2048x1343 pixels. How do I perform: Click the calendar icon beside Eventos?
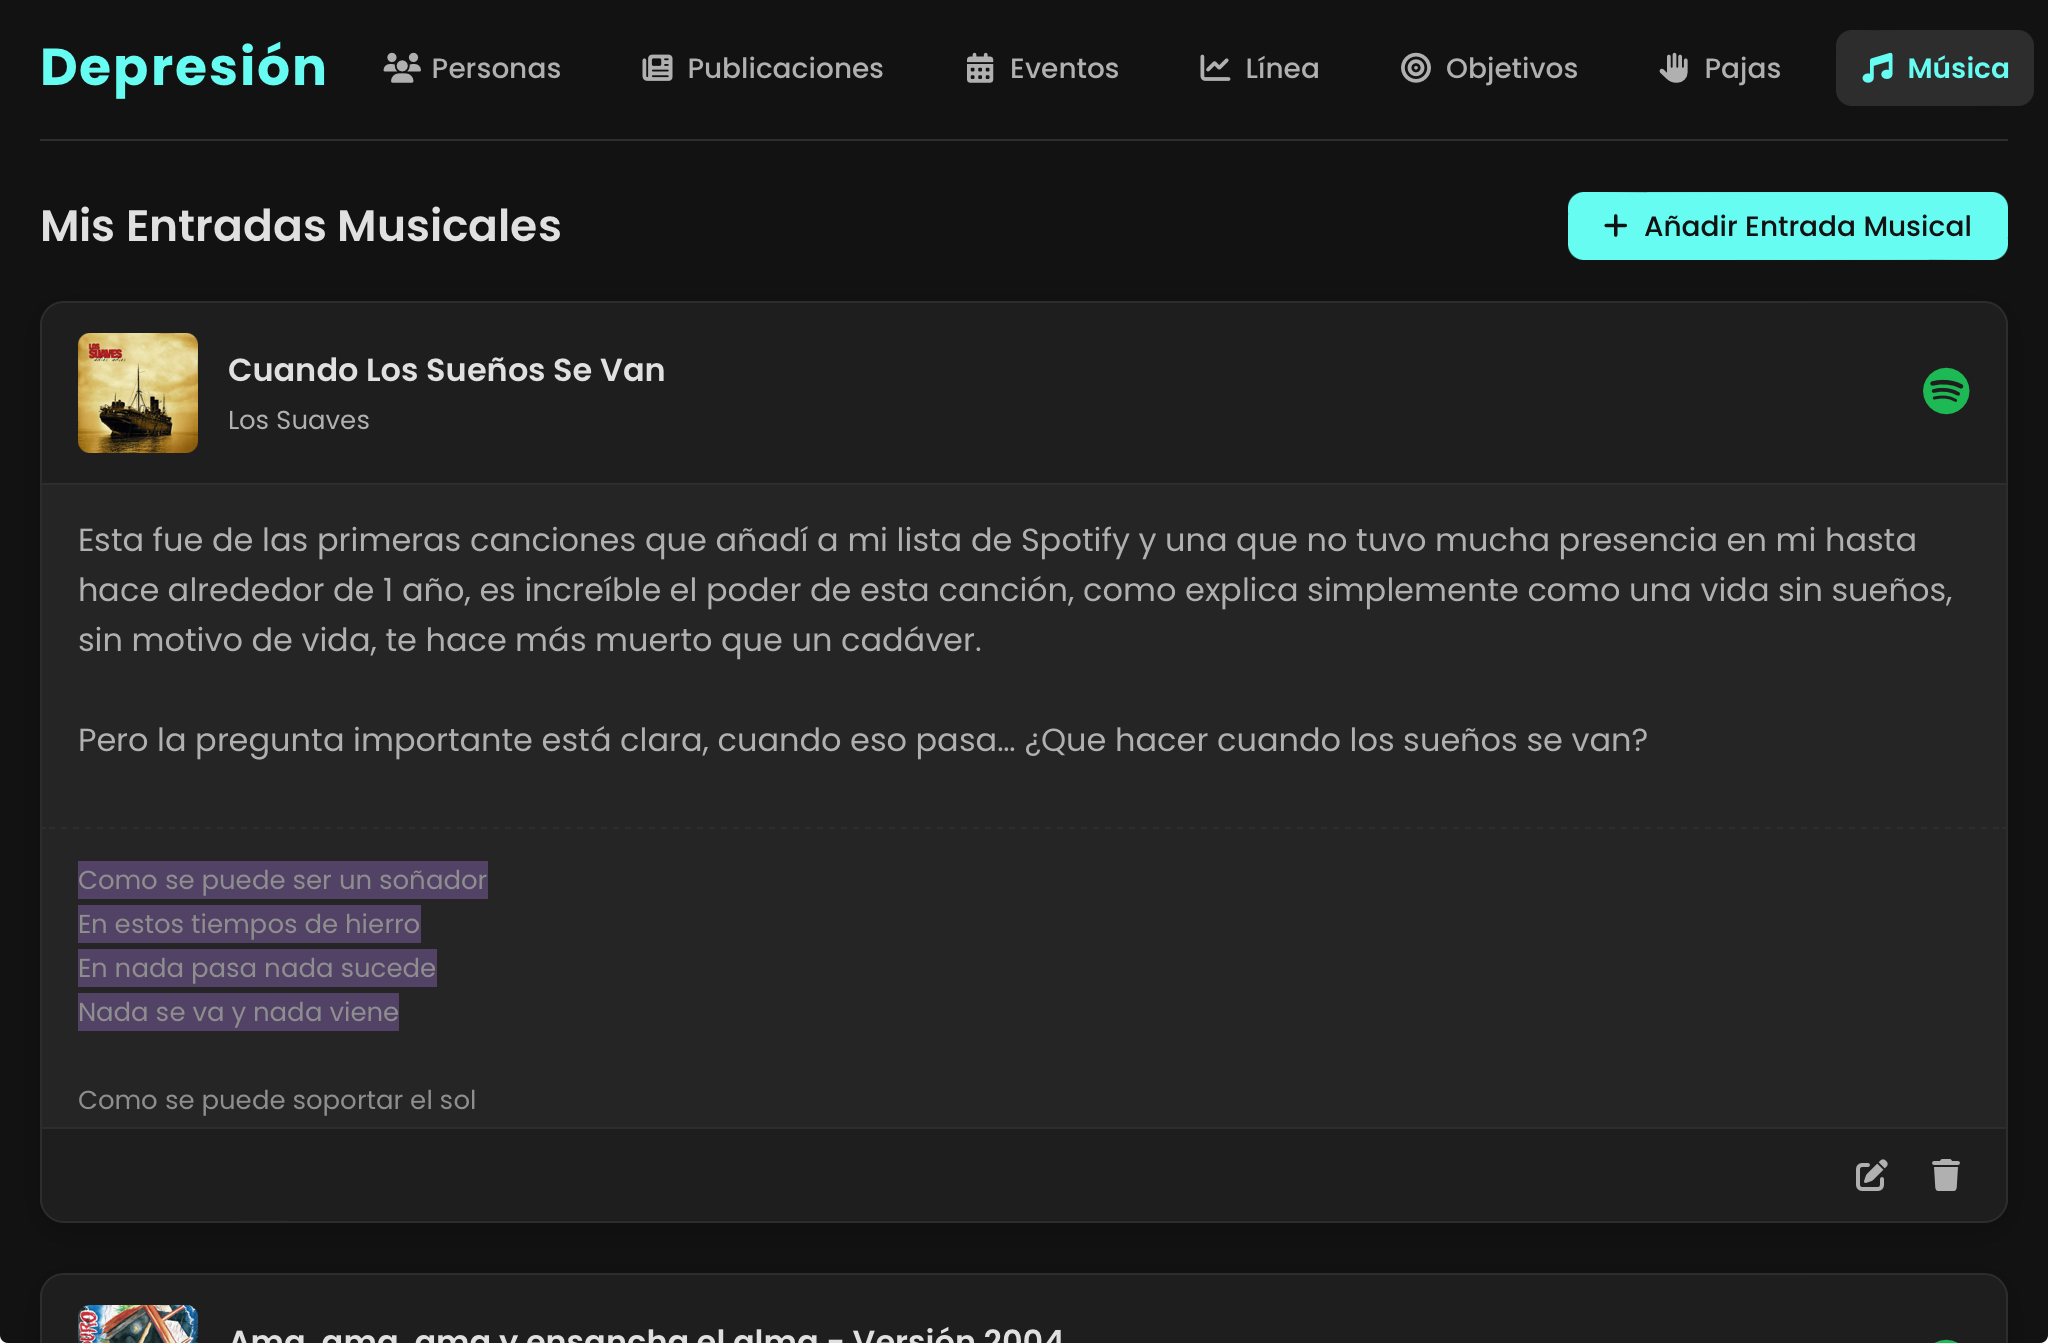(x=980, y=68)
